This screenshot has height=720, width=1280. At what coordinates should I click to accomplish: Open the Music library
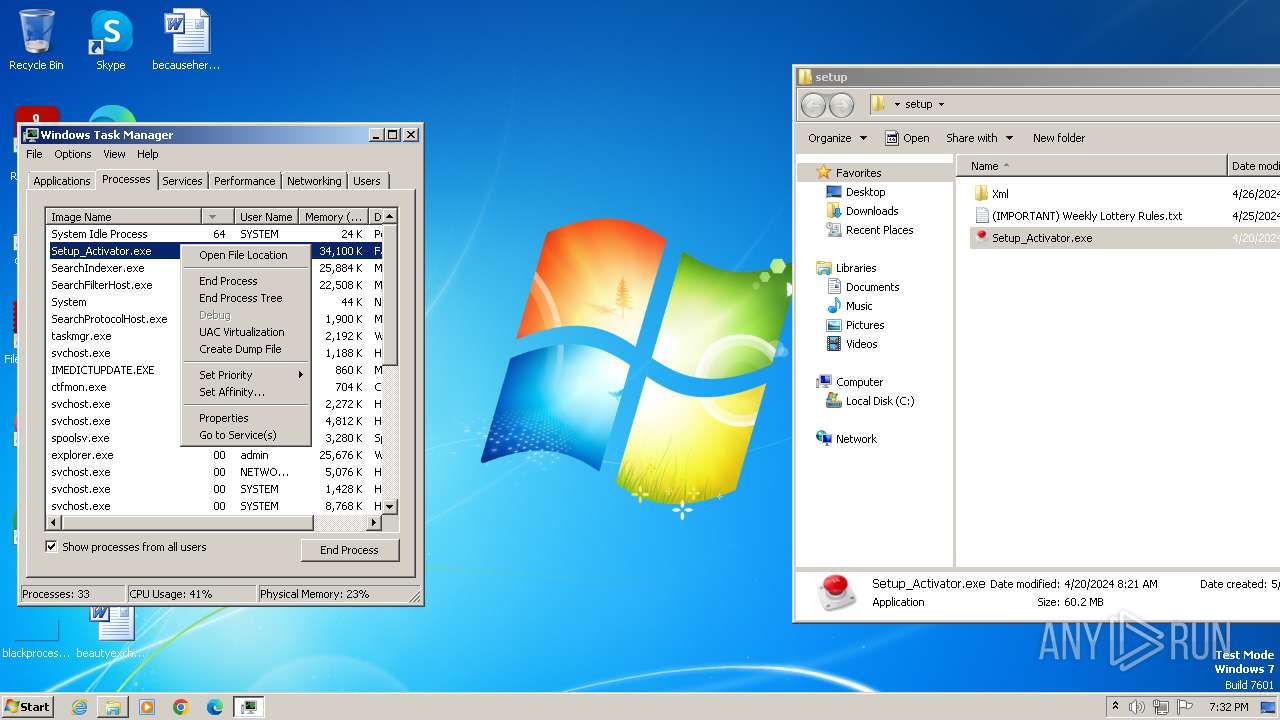click(859, 306)
